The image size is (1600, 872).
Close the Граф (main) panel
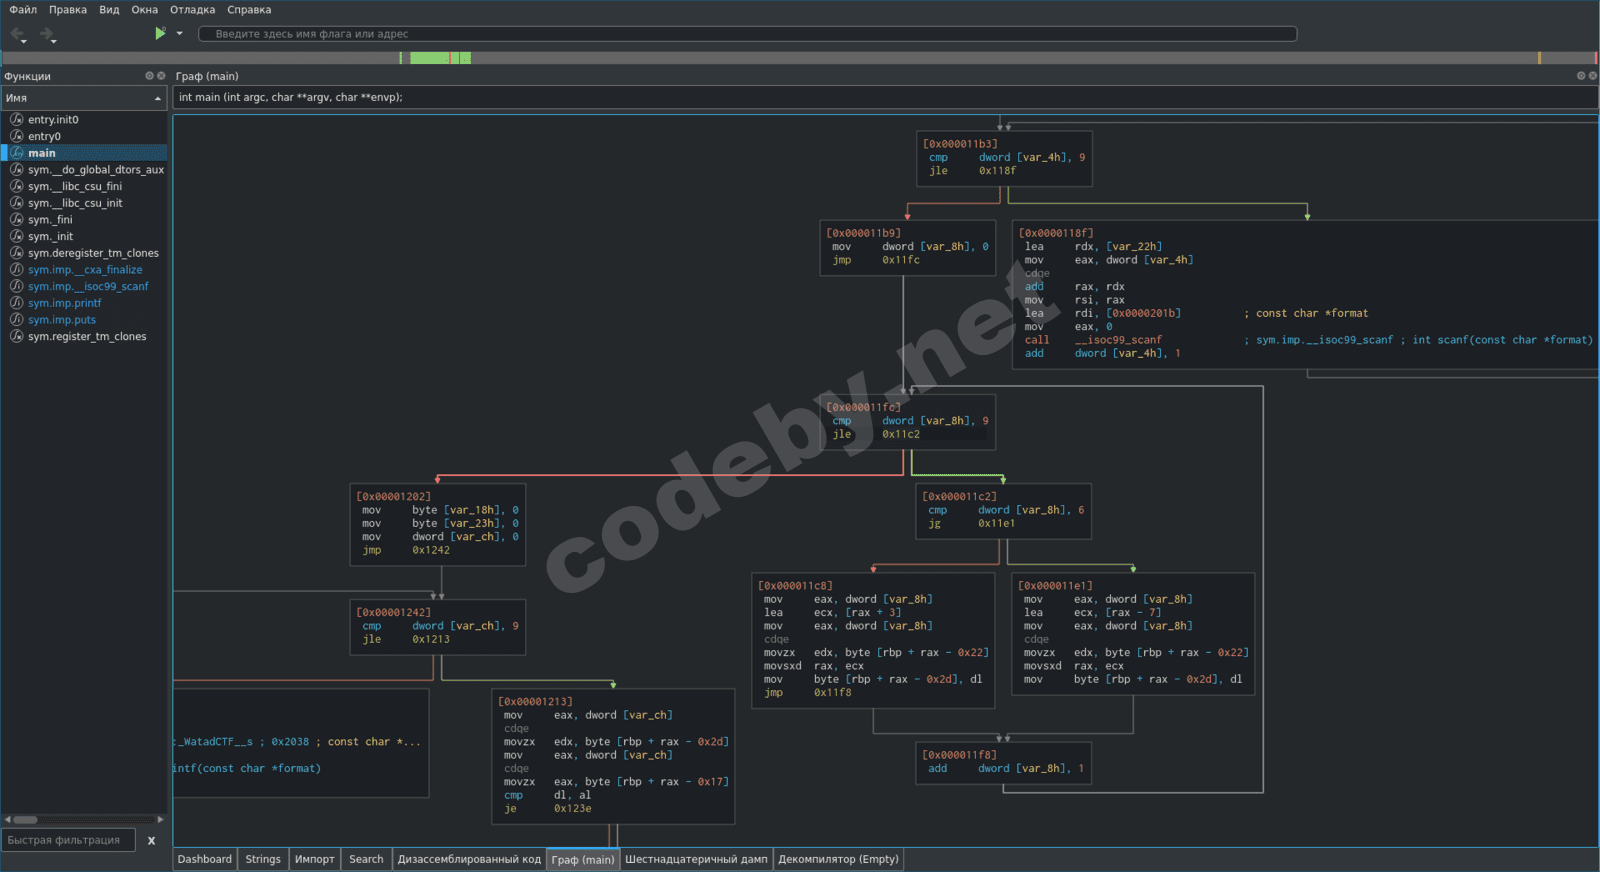tap(1593, 76)
